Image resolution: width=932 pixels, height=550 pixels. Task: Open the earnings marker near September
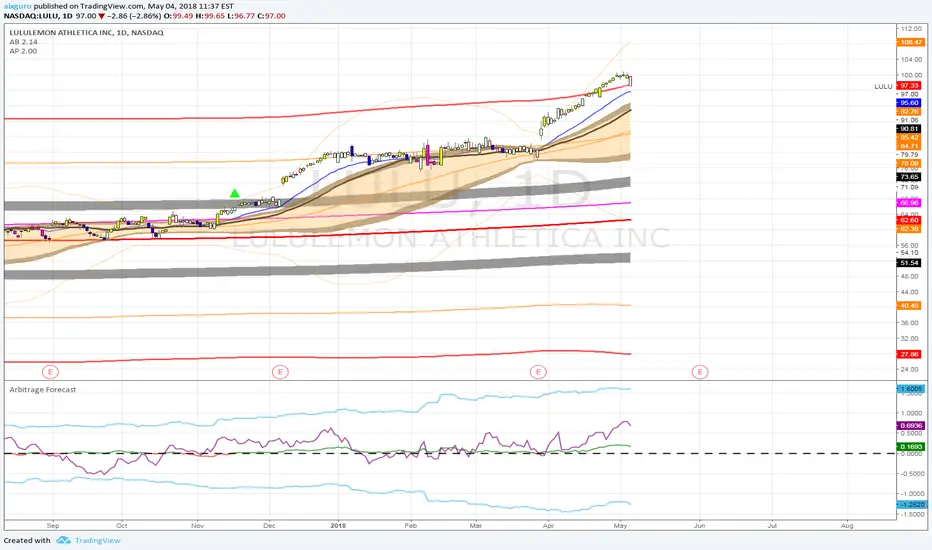coord(51,372)
